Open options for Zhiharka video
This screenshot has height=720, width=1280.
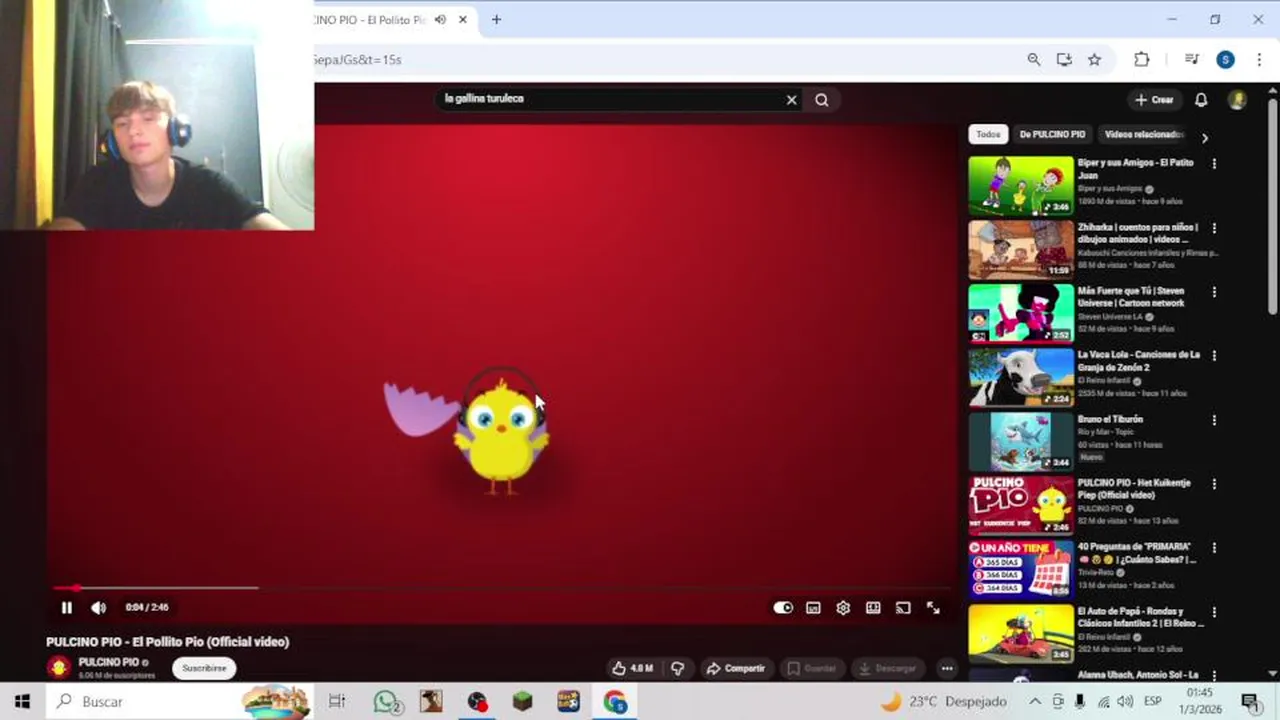tap(1214, 228)
